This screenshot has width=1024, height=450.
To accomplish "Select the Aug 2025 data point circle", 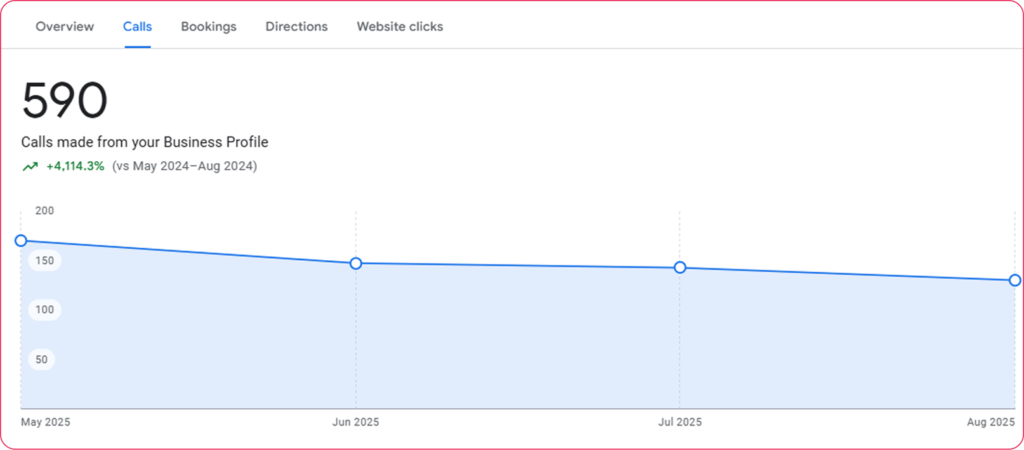I will click(x=1014, y=280).
